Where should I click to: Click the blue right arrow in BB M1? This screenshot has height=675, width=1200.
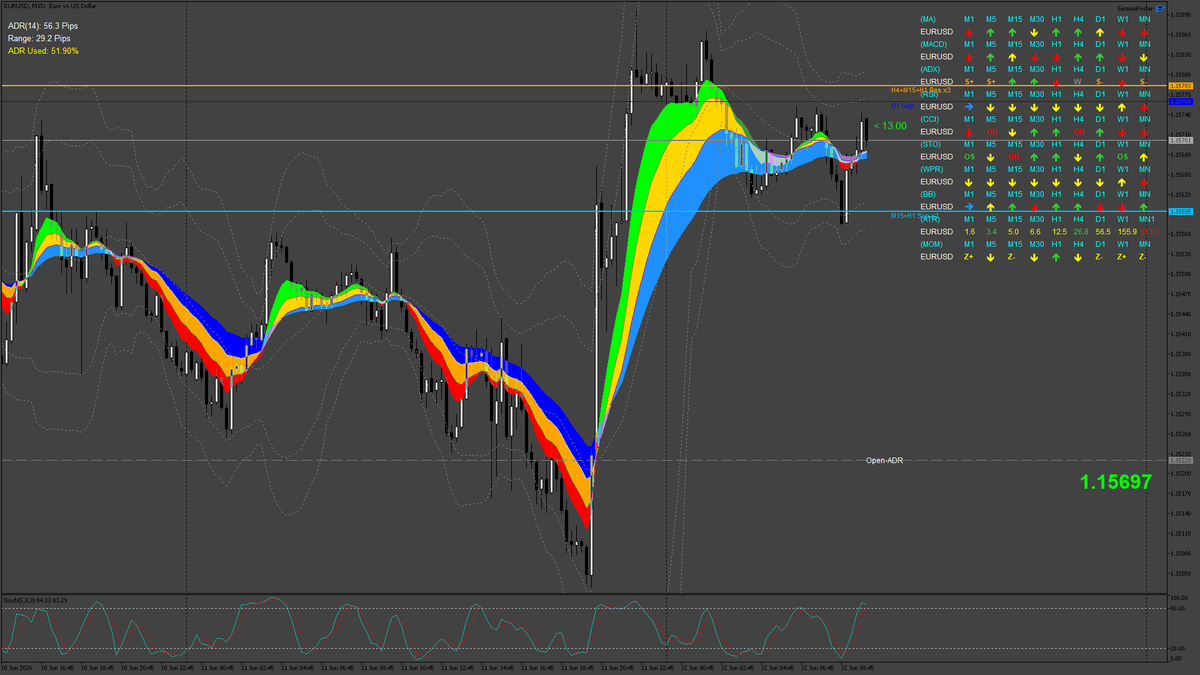(969, 207)
